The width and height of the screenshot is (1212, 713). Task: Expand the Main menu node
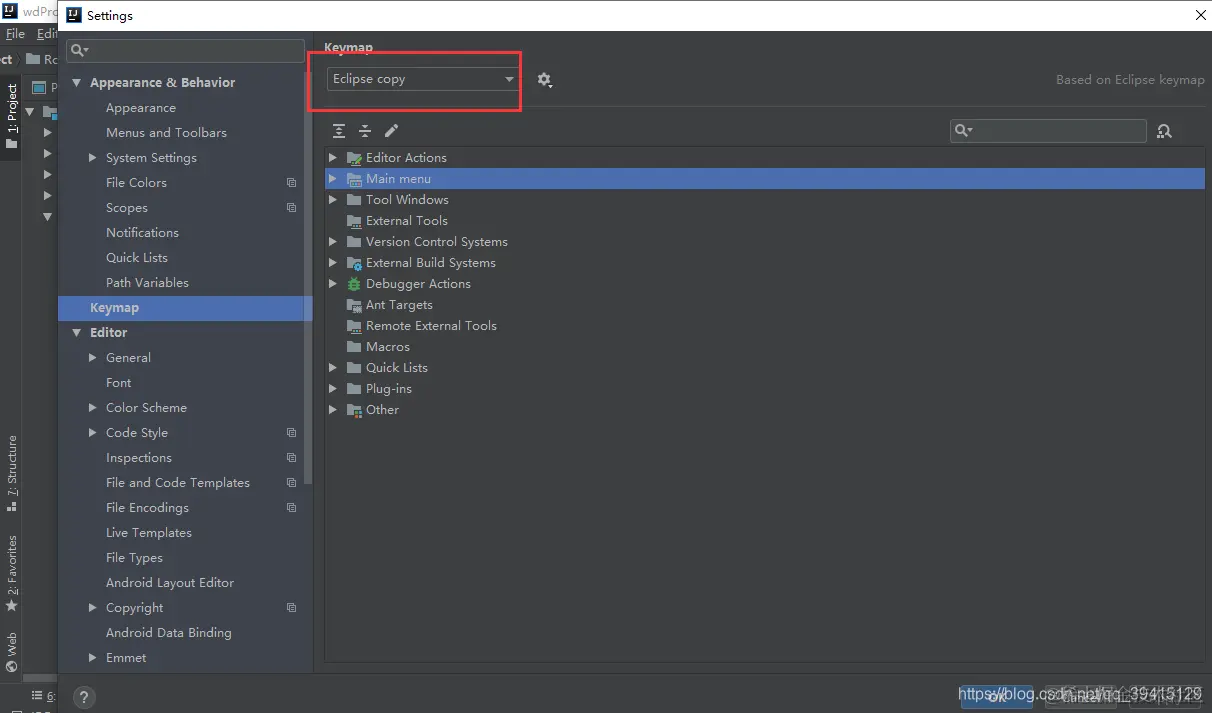coord(333,179)
